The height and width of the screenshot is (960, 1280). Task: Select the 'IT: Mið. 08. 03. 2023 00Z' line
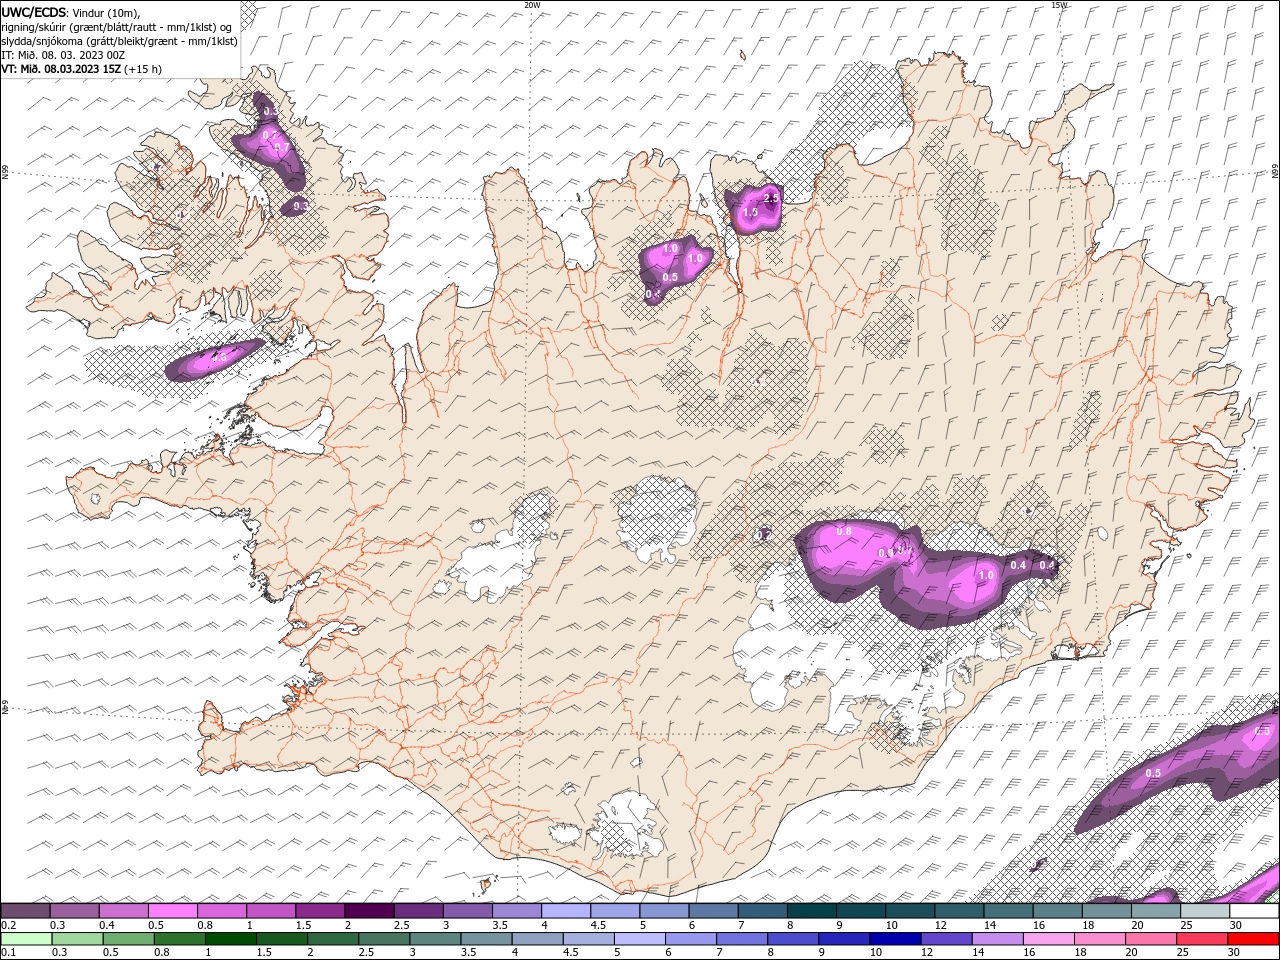click(x=63, y=55)
